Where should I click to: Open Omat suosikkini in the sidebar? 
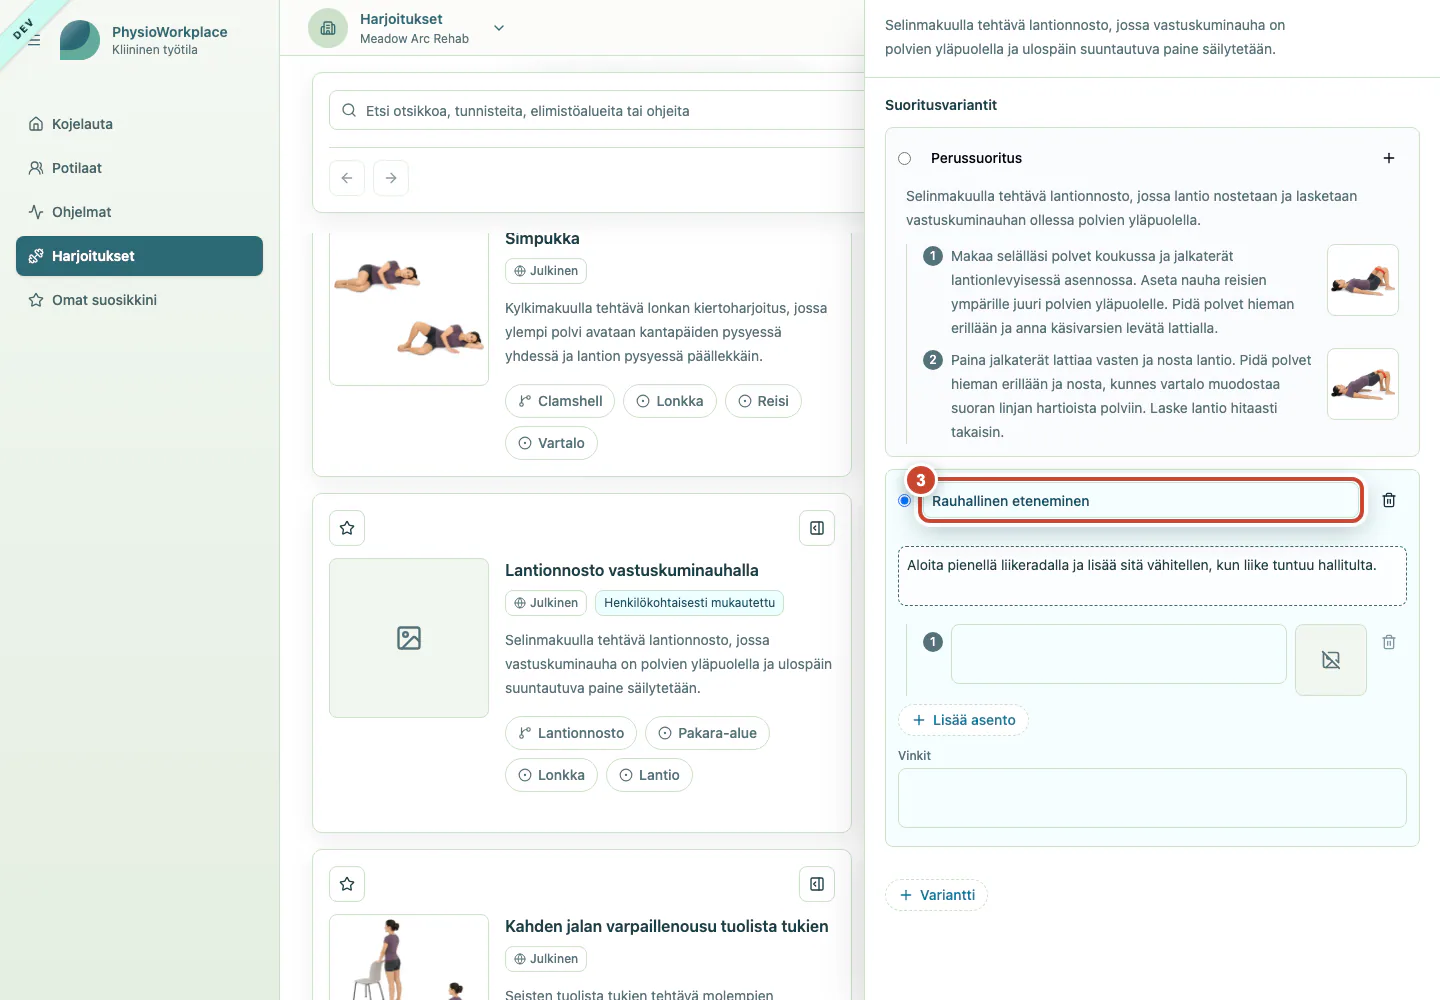coord(139,300)
